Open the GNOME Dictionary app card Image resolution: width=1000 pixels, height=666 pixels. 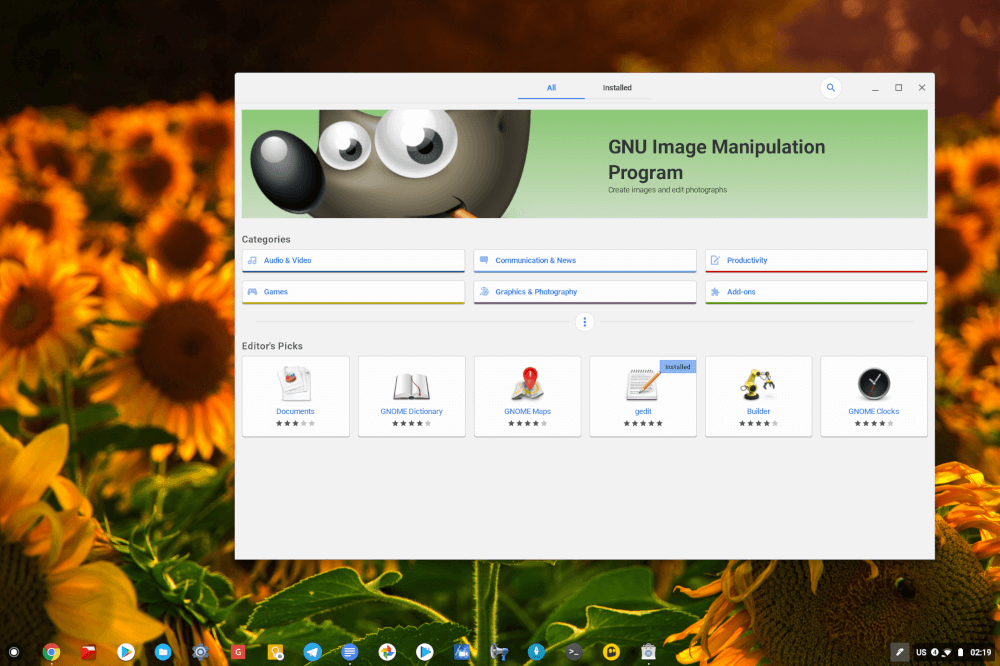(412, 396)
